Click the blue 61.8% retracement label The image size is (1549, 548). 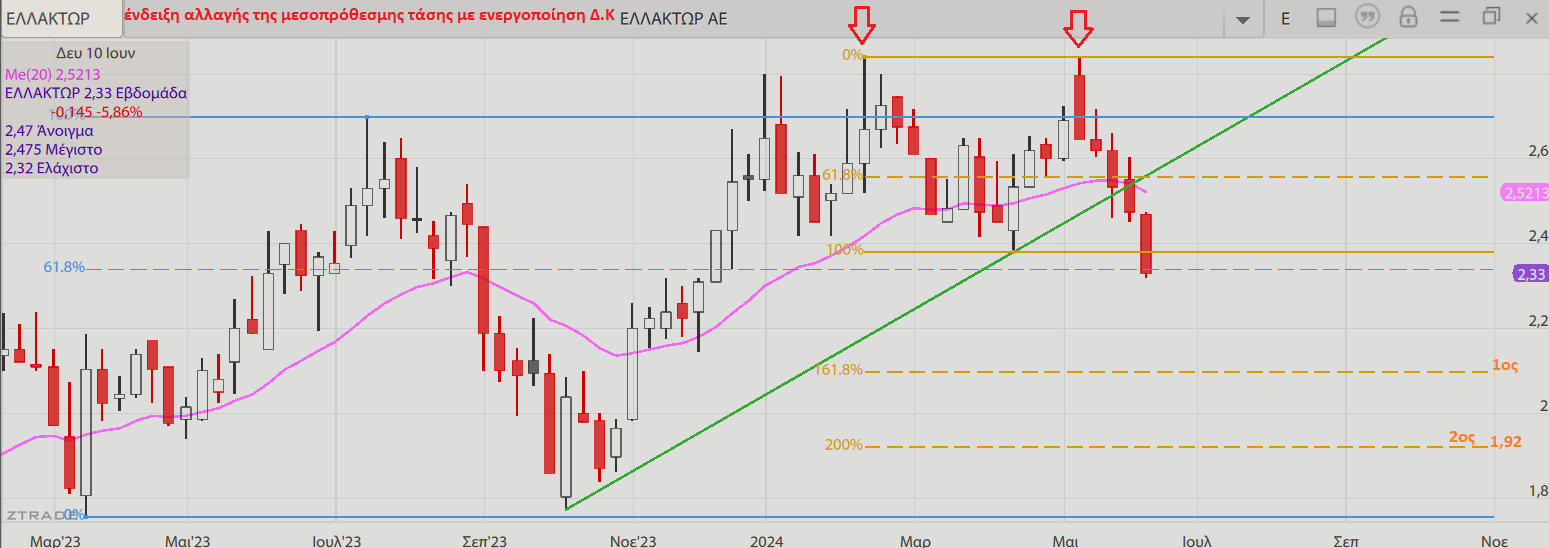coord(64,267)
